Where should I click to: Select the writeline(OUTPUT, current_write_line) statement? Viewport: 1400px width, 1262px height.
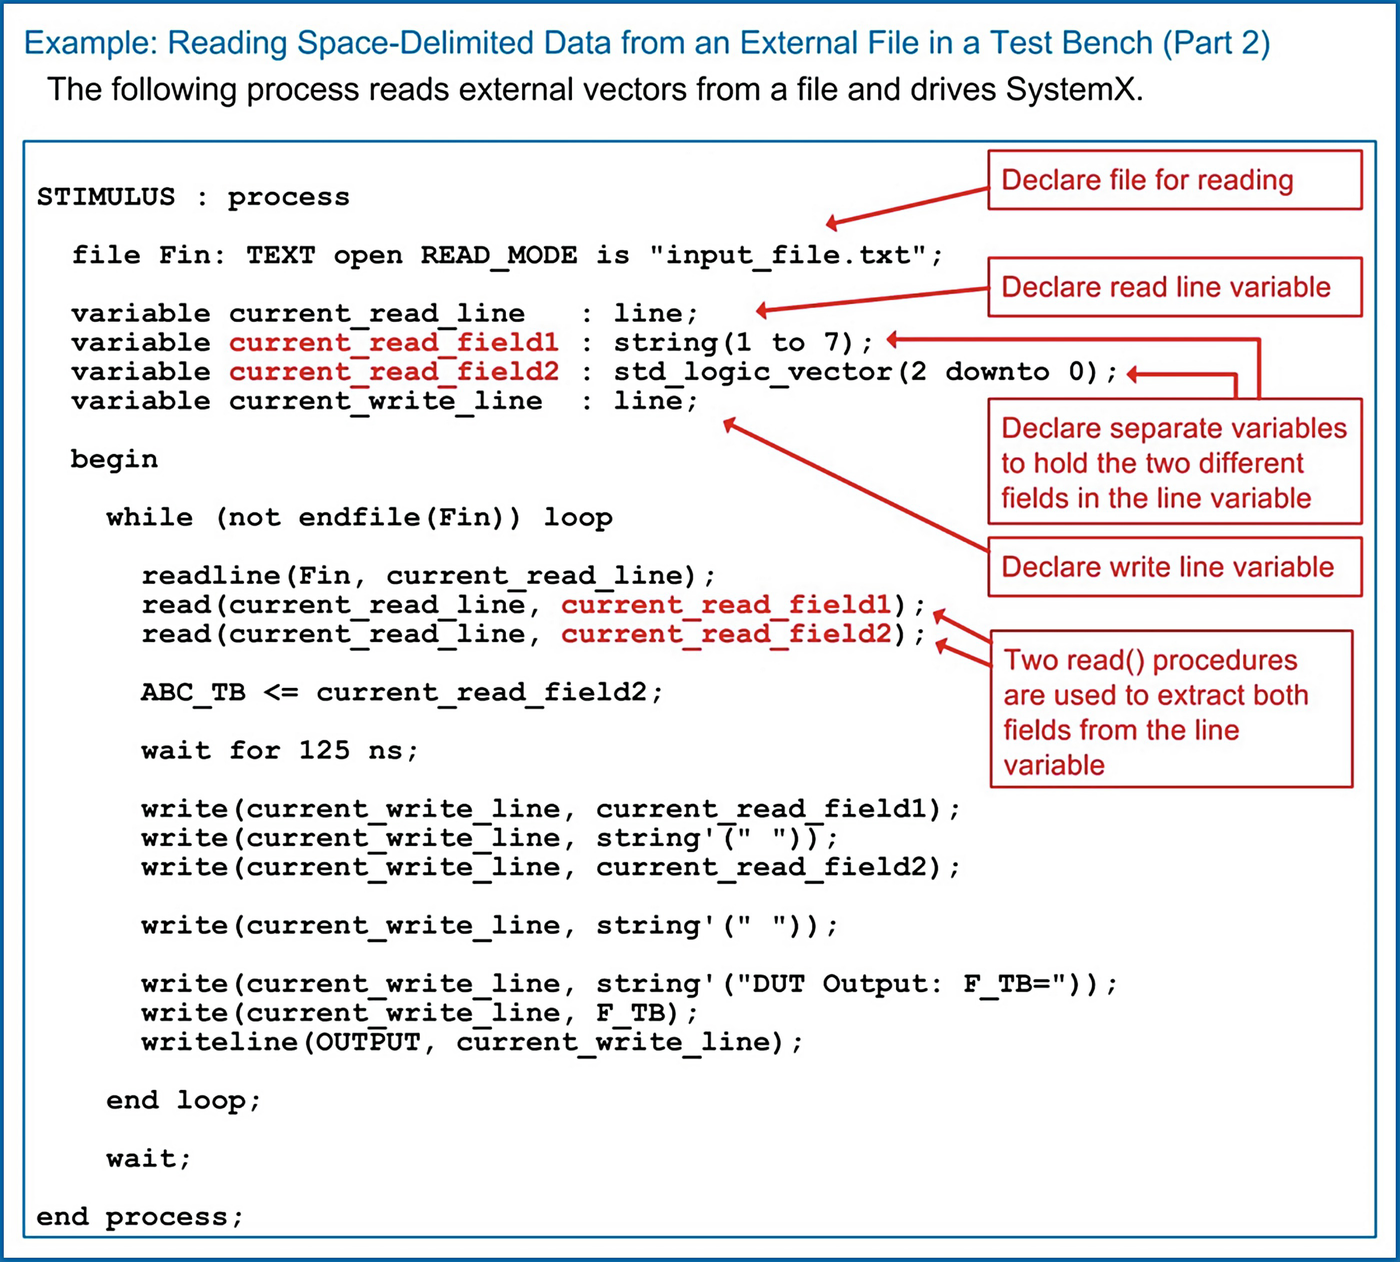pyautogui.click(x=470, y=1041)
